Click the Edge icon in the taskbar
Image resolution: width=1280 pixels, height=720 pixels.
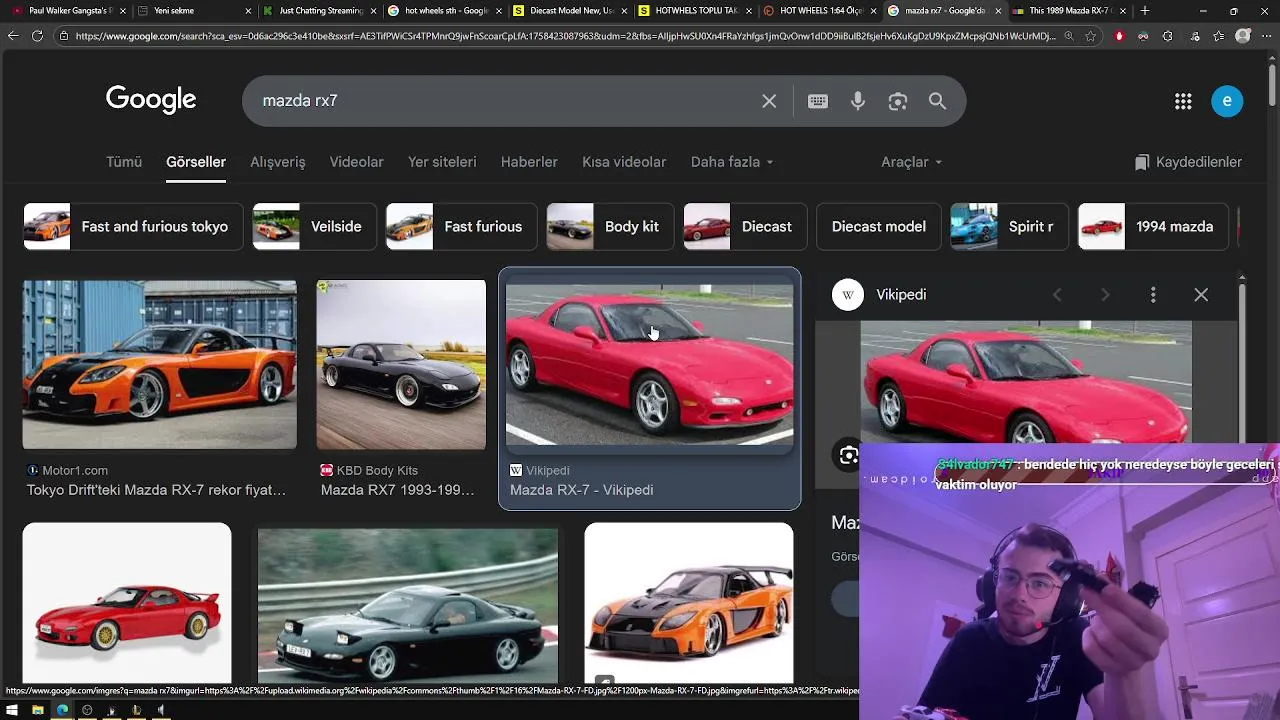pos(62,710)
